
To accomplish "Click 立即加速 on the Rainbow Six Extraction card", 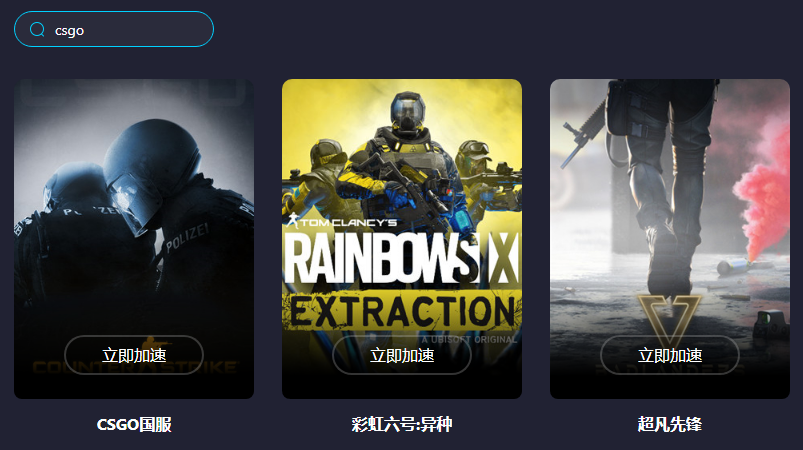I will 402,355.
